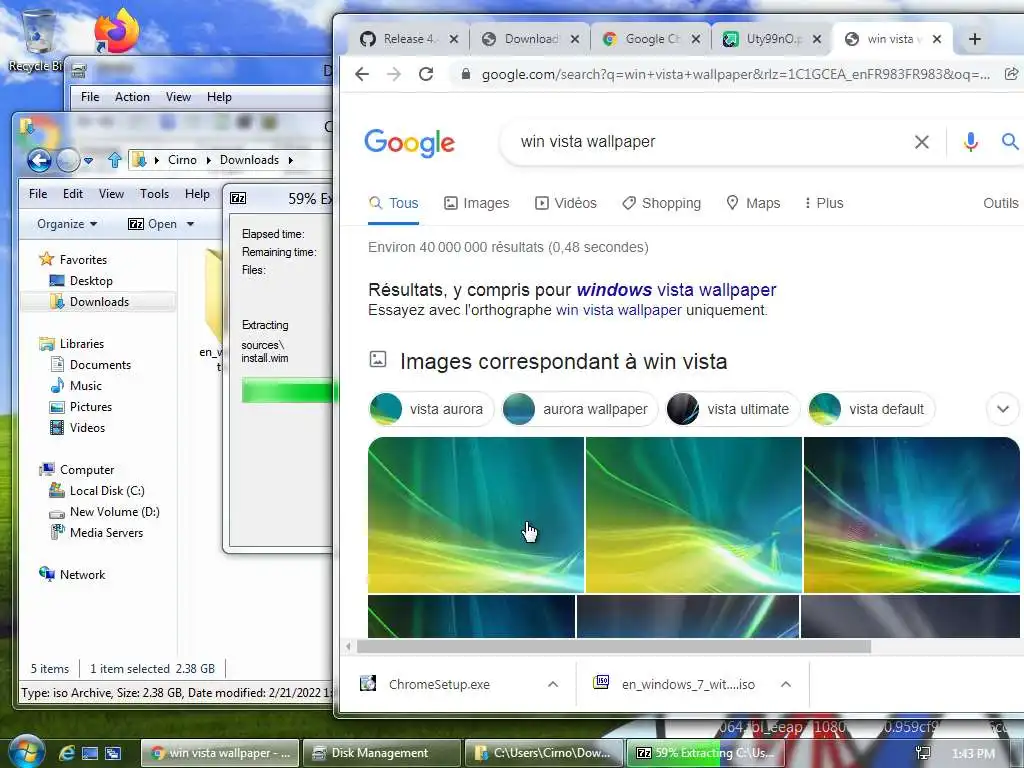
Task: Select the vista default chip
Action: pos(871,409)
